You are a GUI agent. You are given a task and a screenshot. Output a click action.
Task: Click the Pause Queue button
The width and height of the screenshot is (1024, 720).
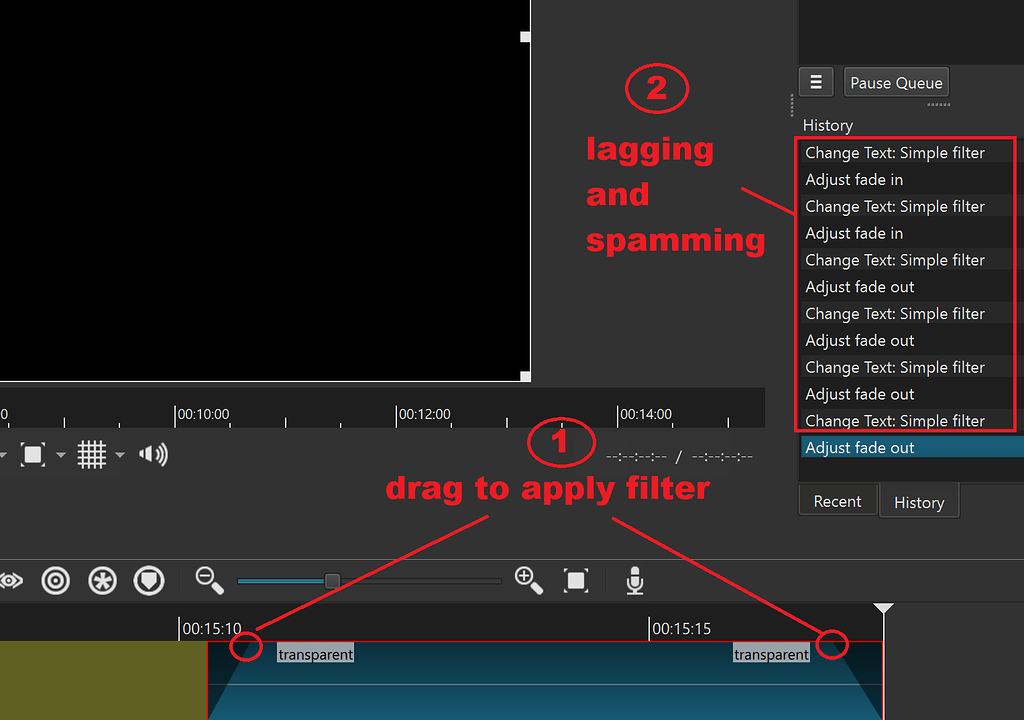(x=895, y=82)
